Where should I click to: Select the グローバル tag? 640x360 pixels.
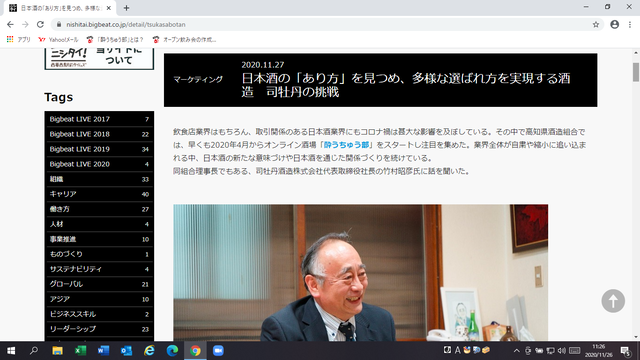99,284
